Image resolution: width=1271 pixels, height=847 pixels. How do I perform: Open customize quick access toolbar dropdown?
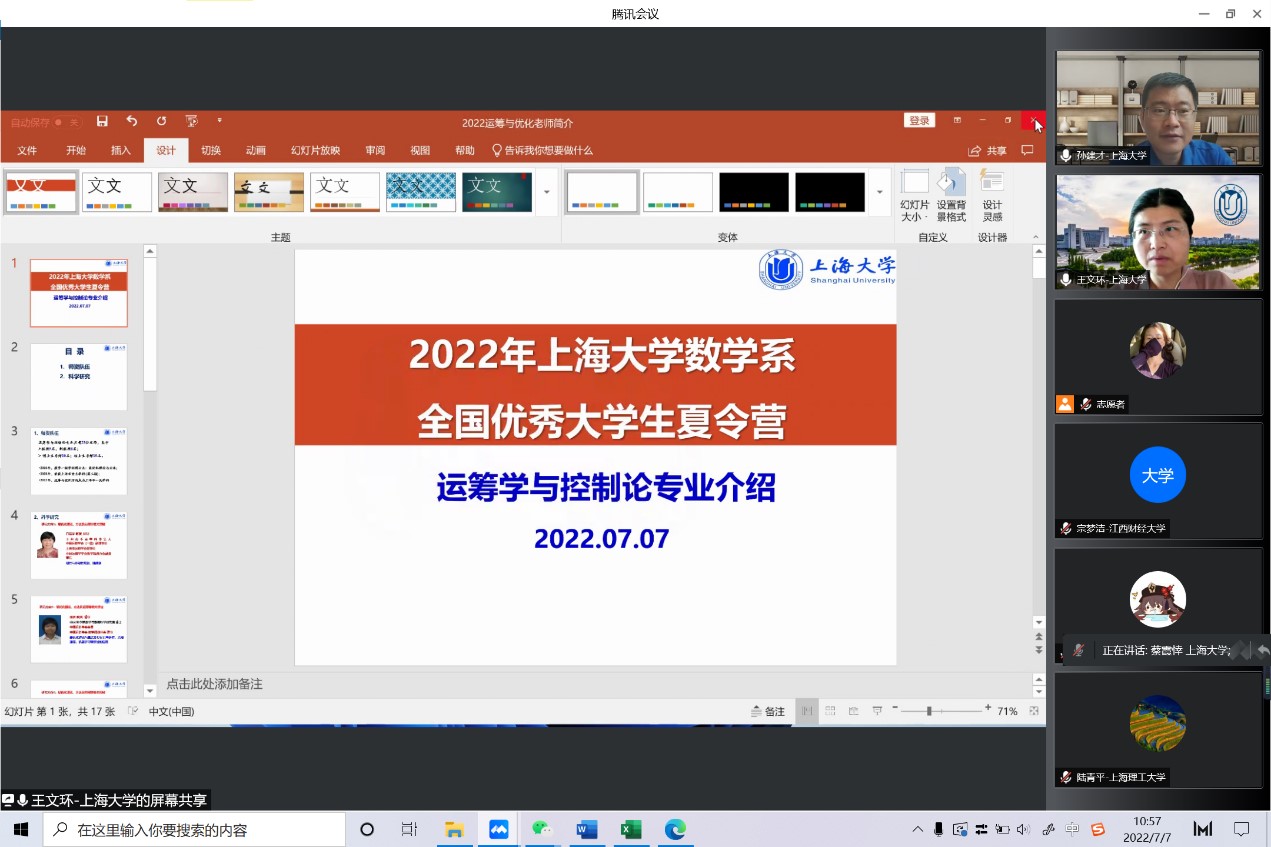coord(220,121)
